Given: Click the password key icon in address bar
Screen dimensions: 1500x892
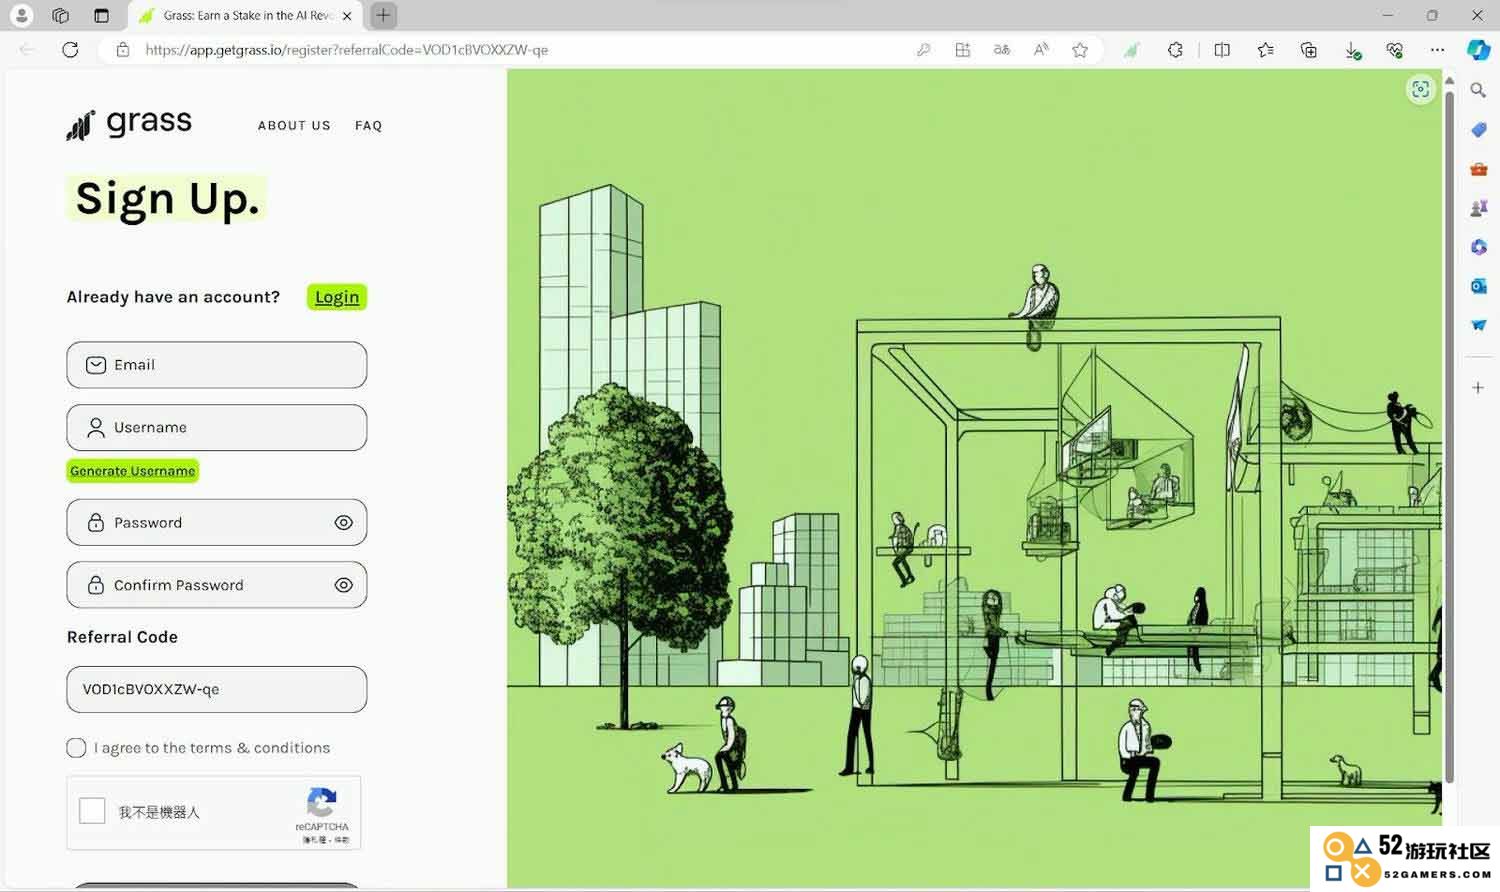Looking at the screenshot, I should (923, 50).
